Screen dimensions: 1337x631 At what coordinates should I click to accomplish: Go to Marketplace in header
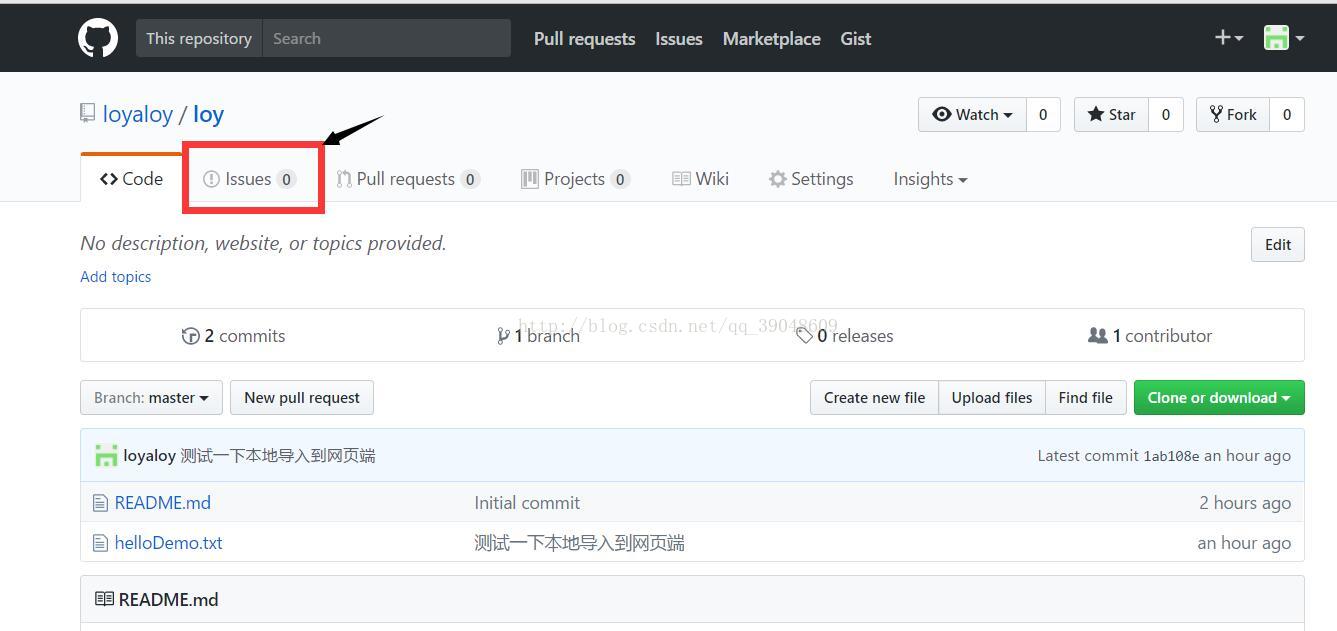pyautogui.click(x=771, y=38)
